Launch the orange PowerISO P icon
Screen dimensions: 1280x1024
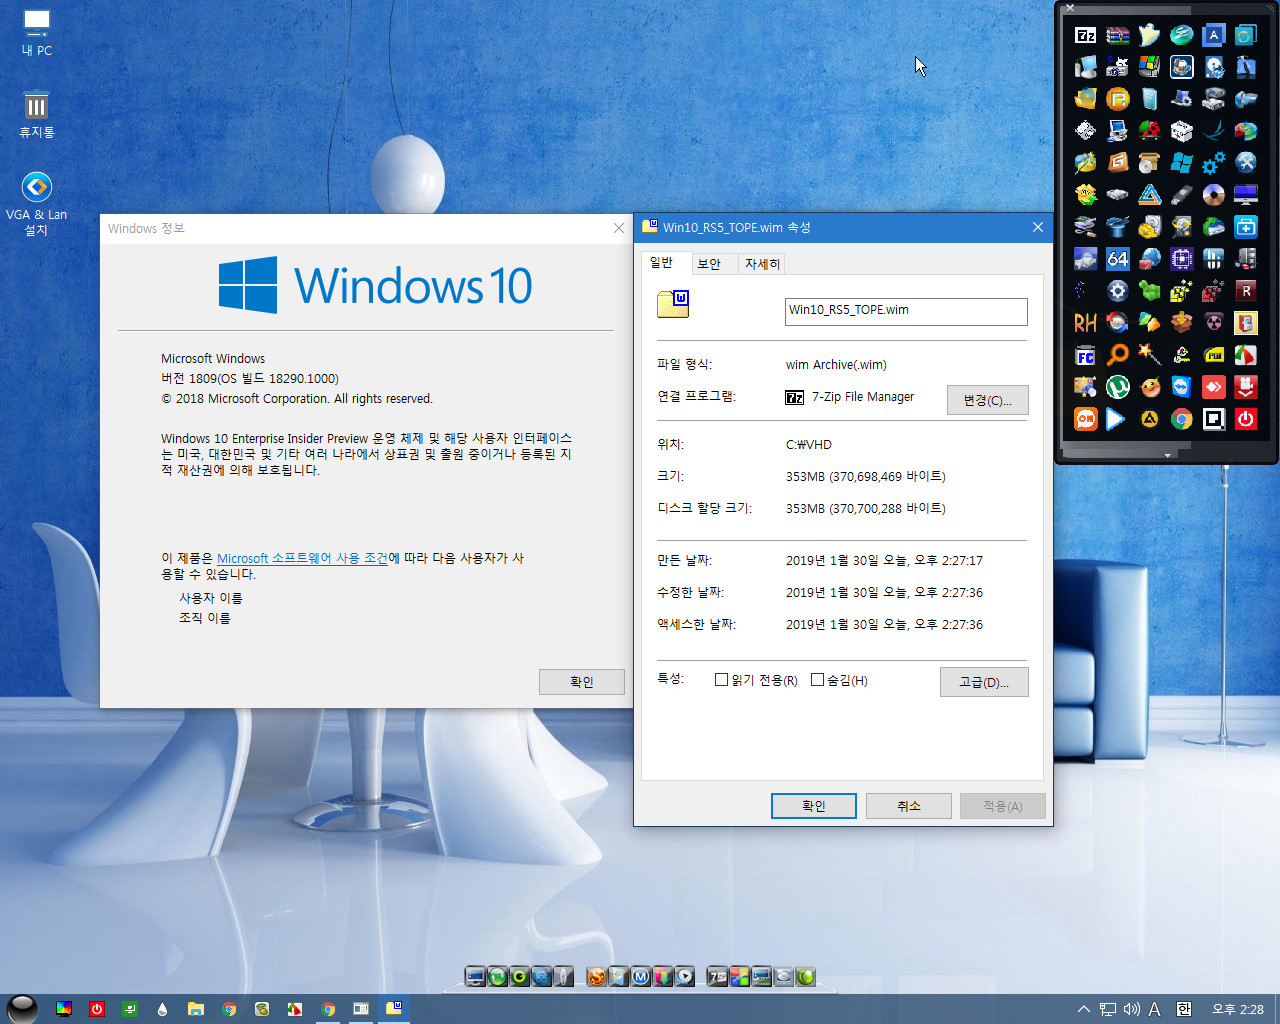click(1117, 99)
